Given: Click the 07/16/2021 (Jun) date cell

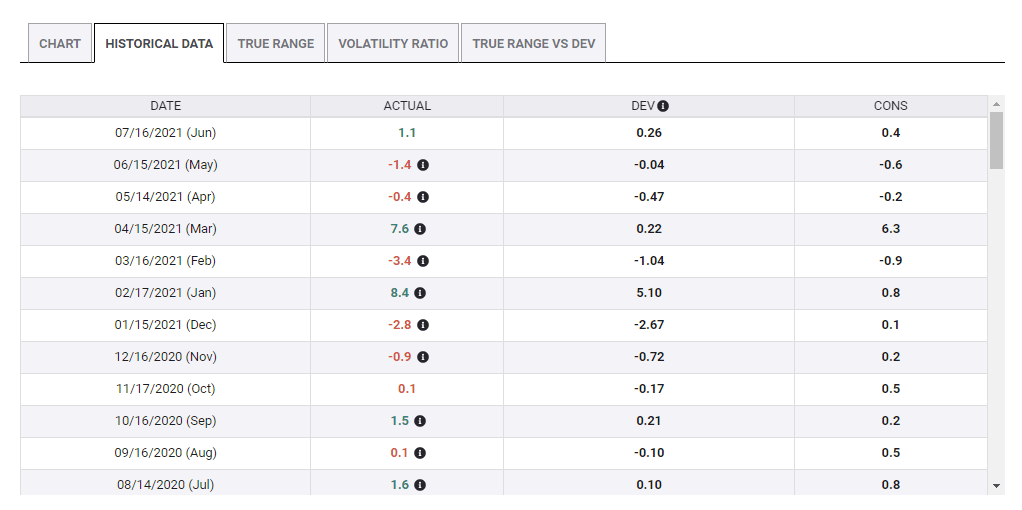Looking at the screenshot, I should tap(166, 133).
